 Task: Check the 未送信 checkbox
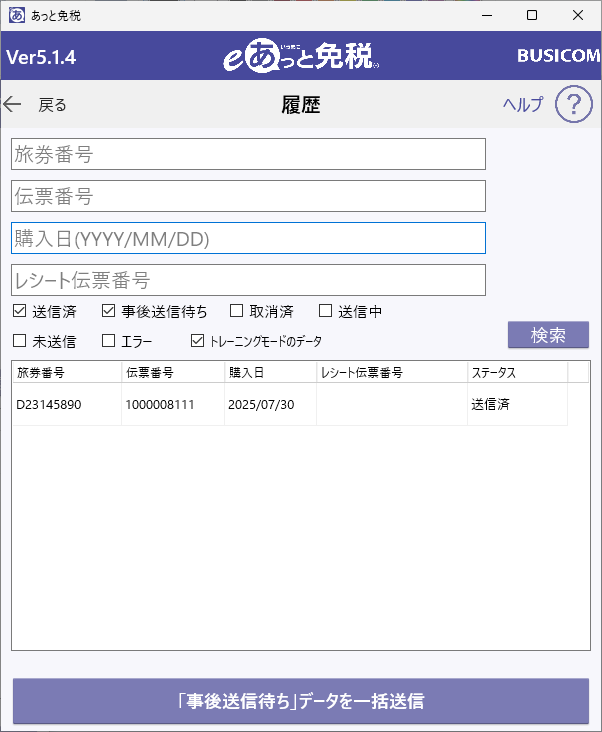pos(19,340)
